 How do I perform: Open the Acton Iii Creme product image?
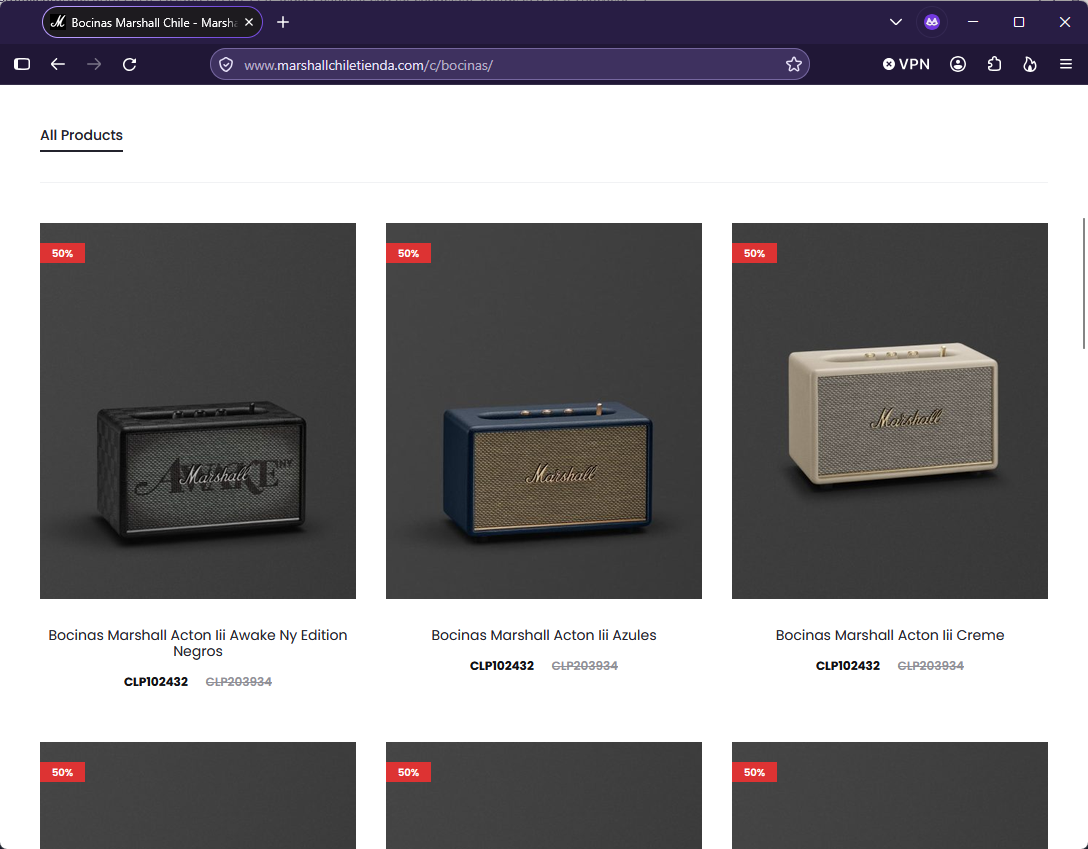(x=890, y=411)
